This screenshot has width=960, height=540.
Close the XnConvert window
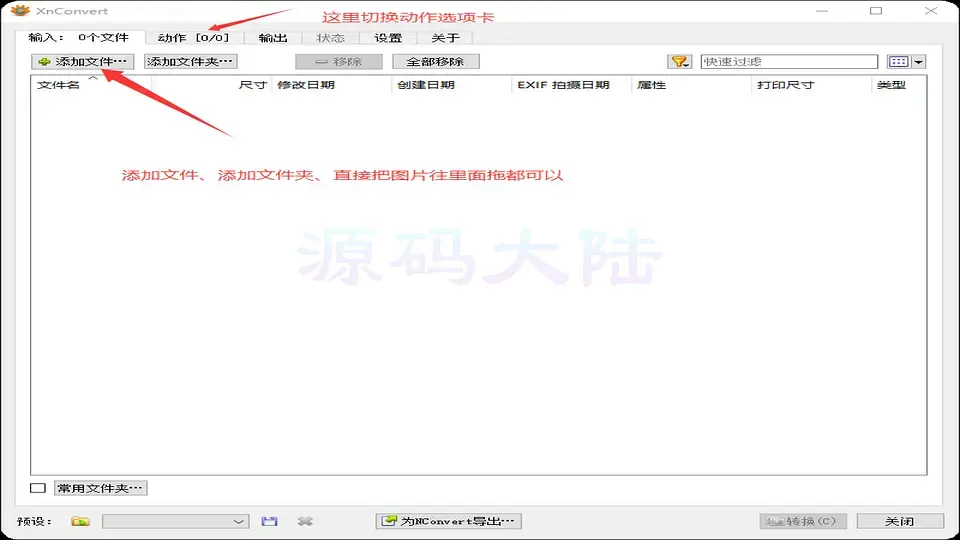931,10
